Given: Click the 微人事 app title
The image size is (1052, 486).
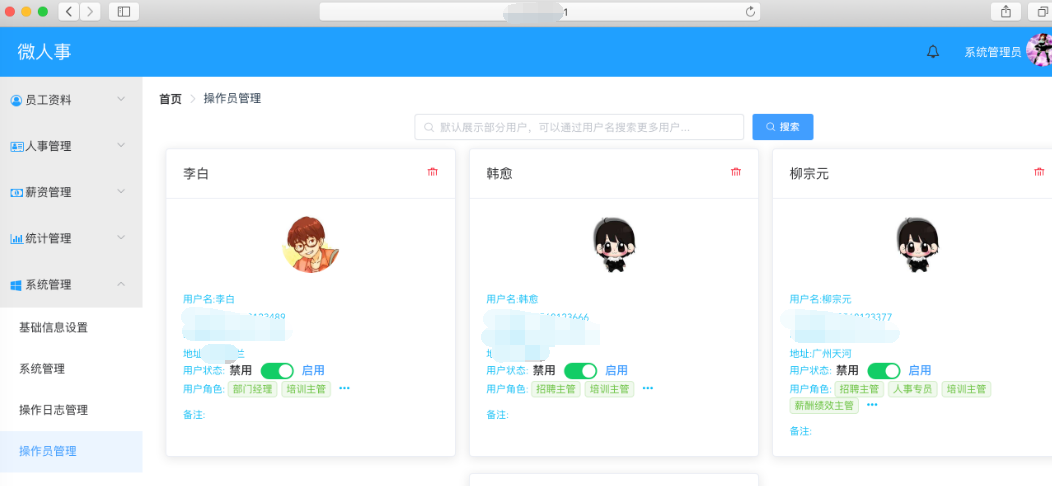Looking at the screenshot, I should [x=44, y=52].
